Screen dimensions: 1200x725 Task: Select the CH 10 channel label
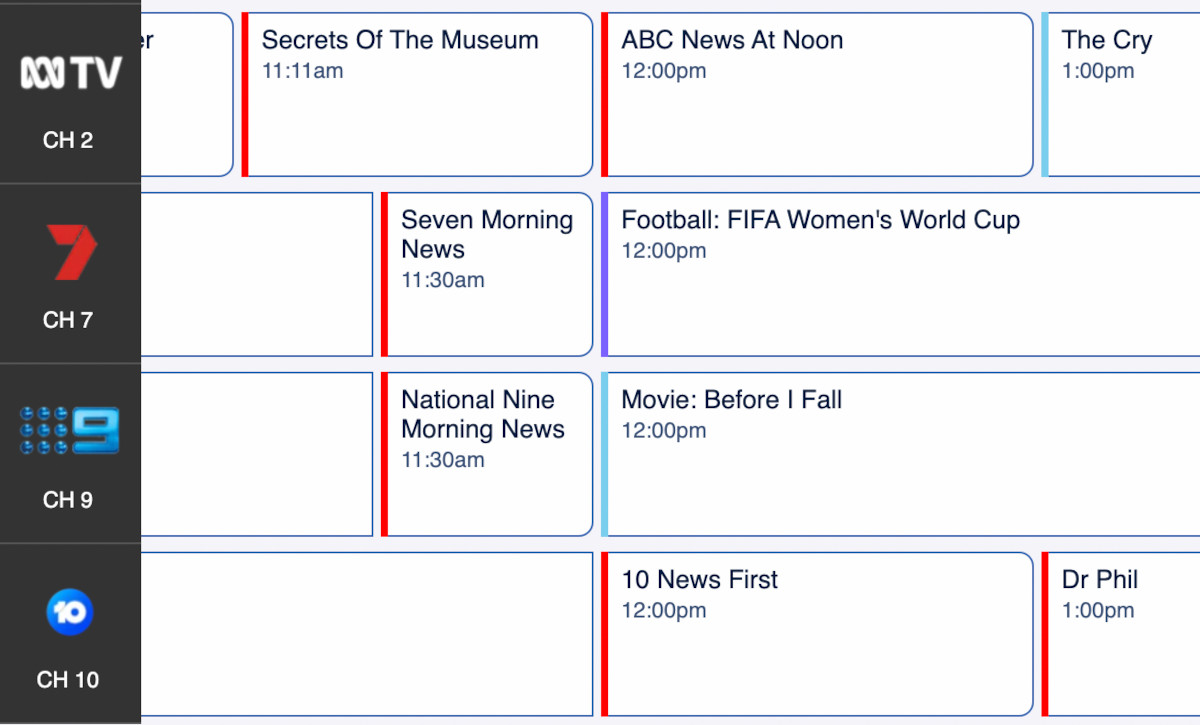tap(67, 680)
